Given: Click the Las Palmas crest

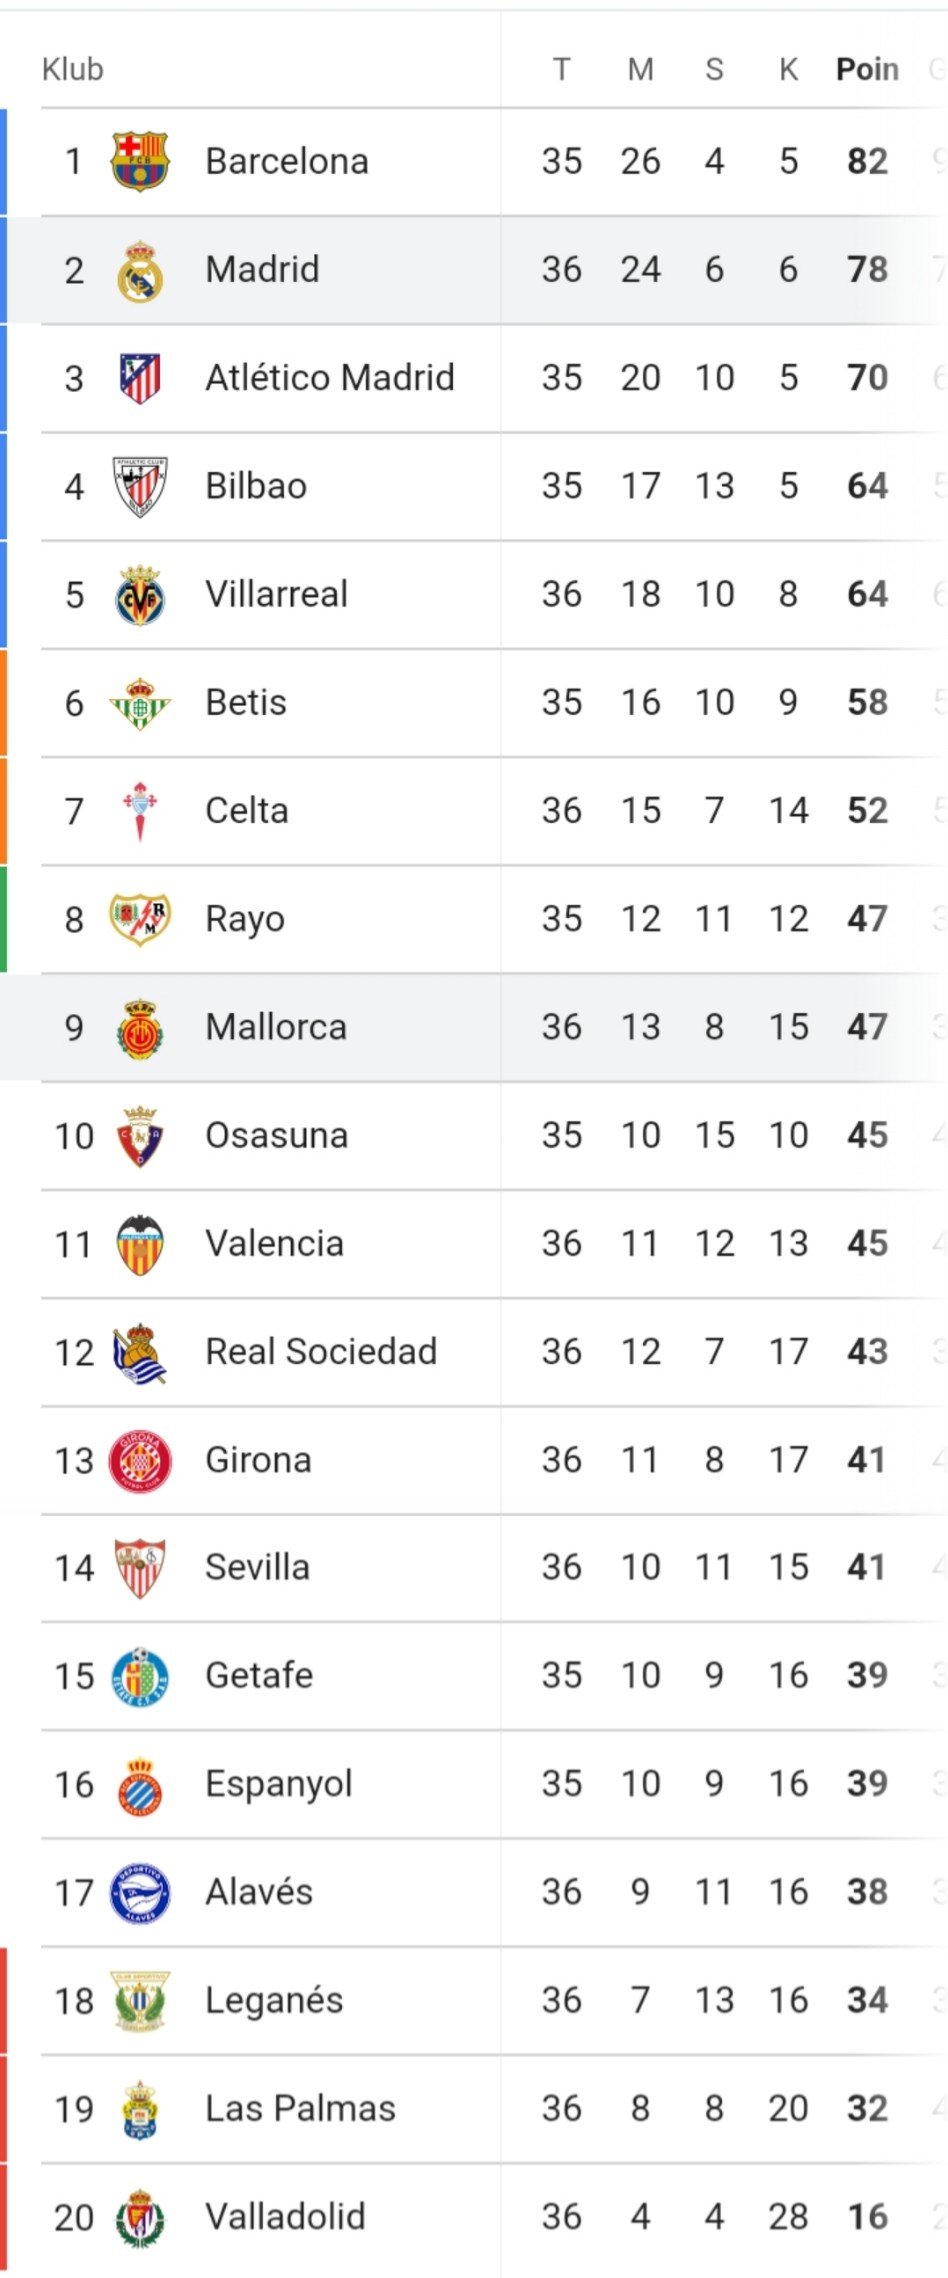Looking at the screenshot, I should [140, 2109].
